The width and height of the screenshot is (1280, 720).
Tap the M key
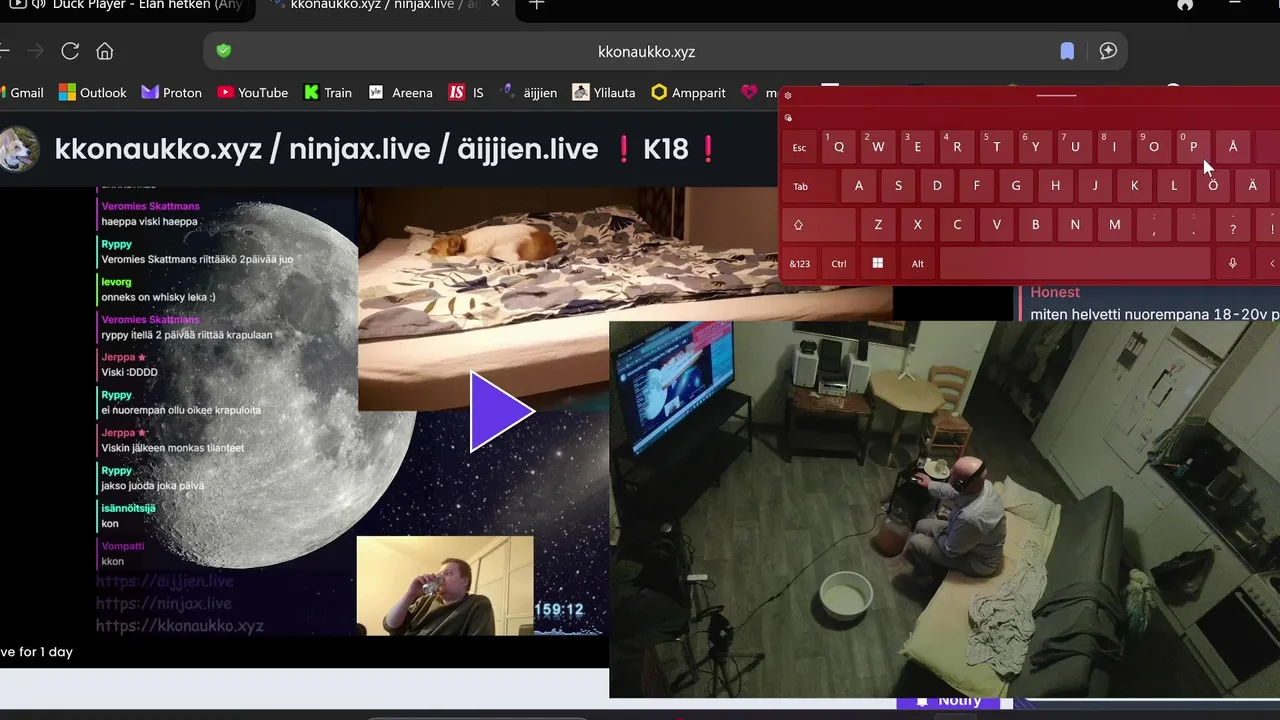(1114, 225)
